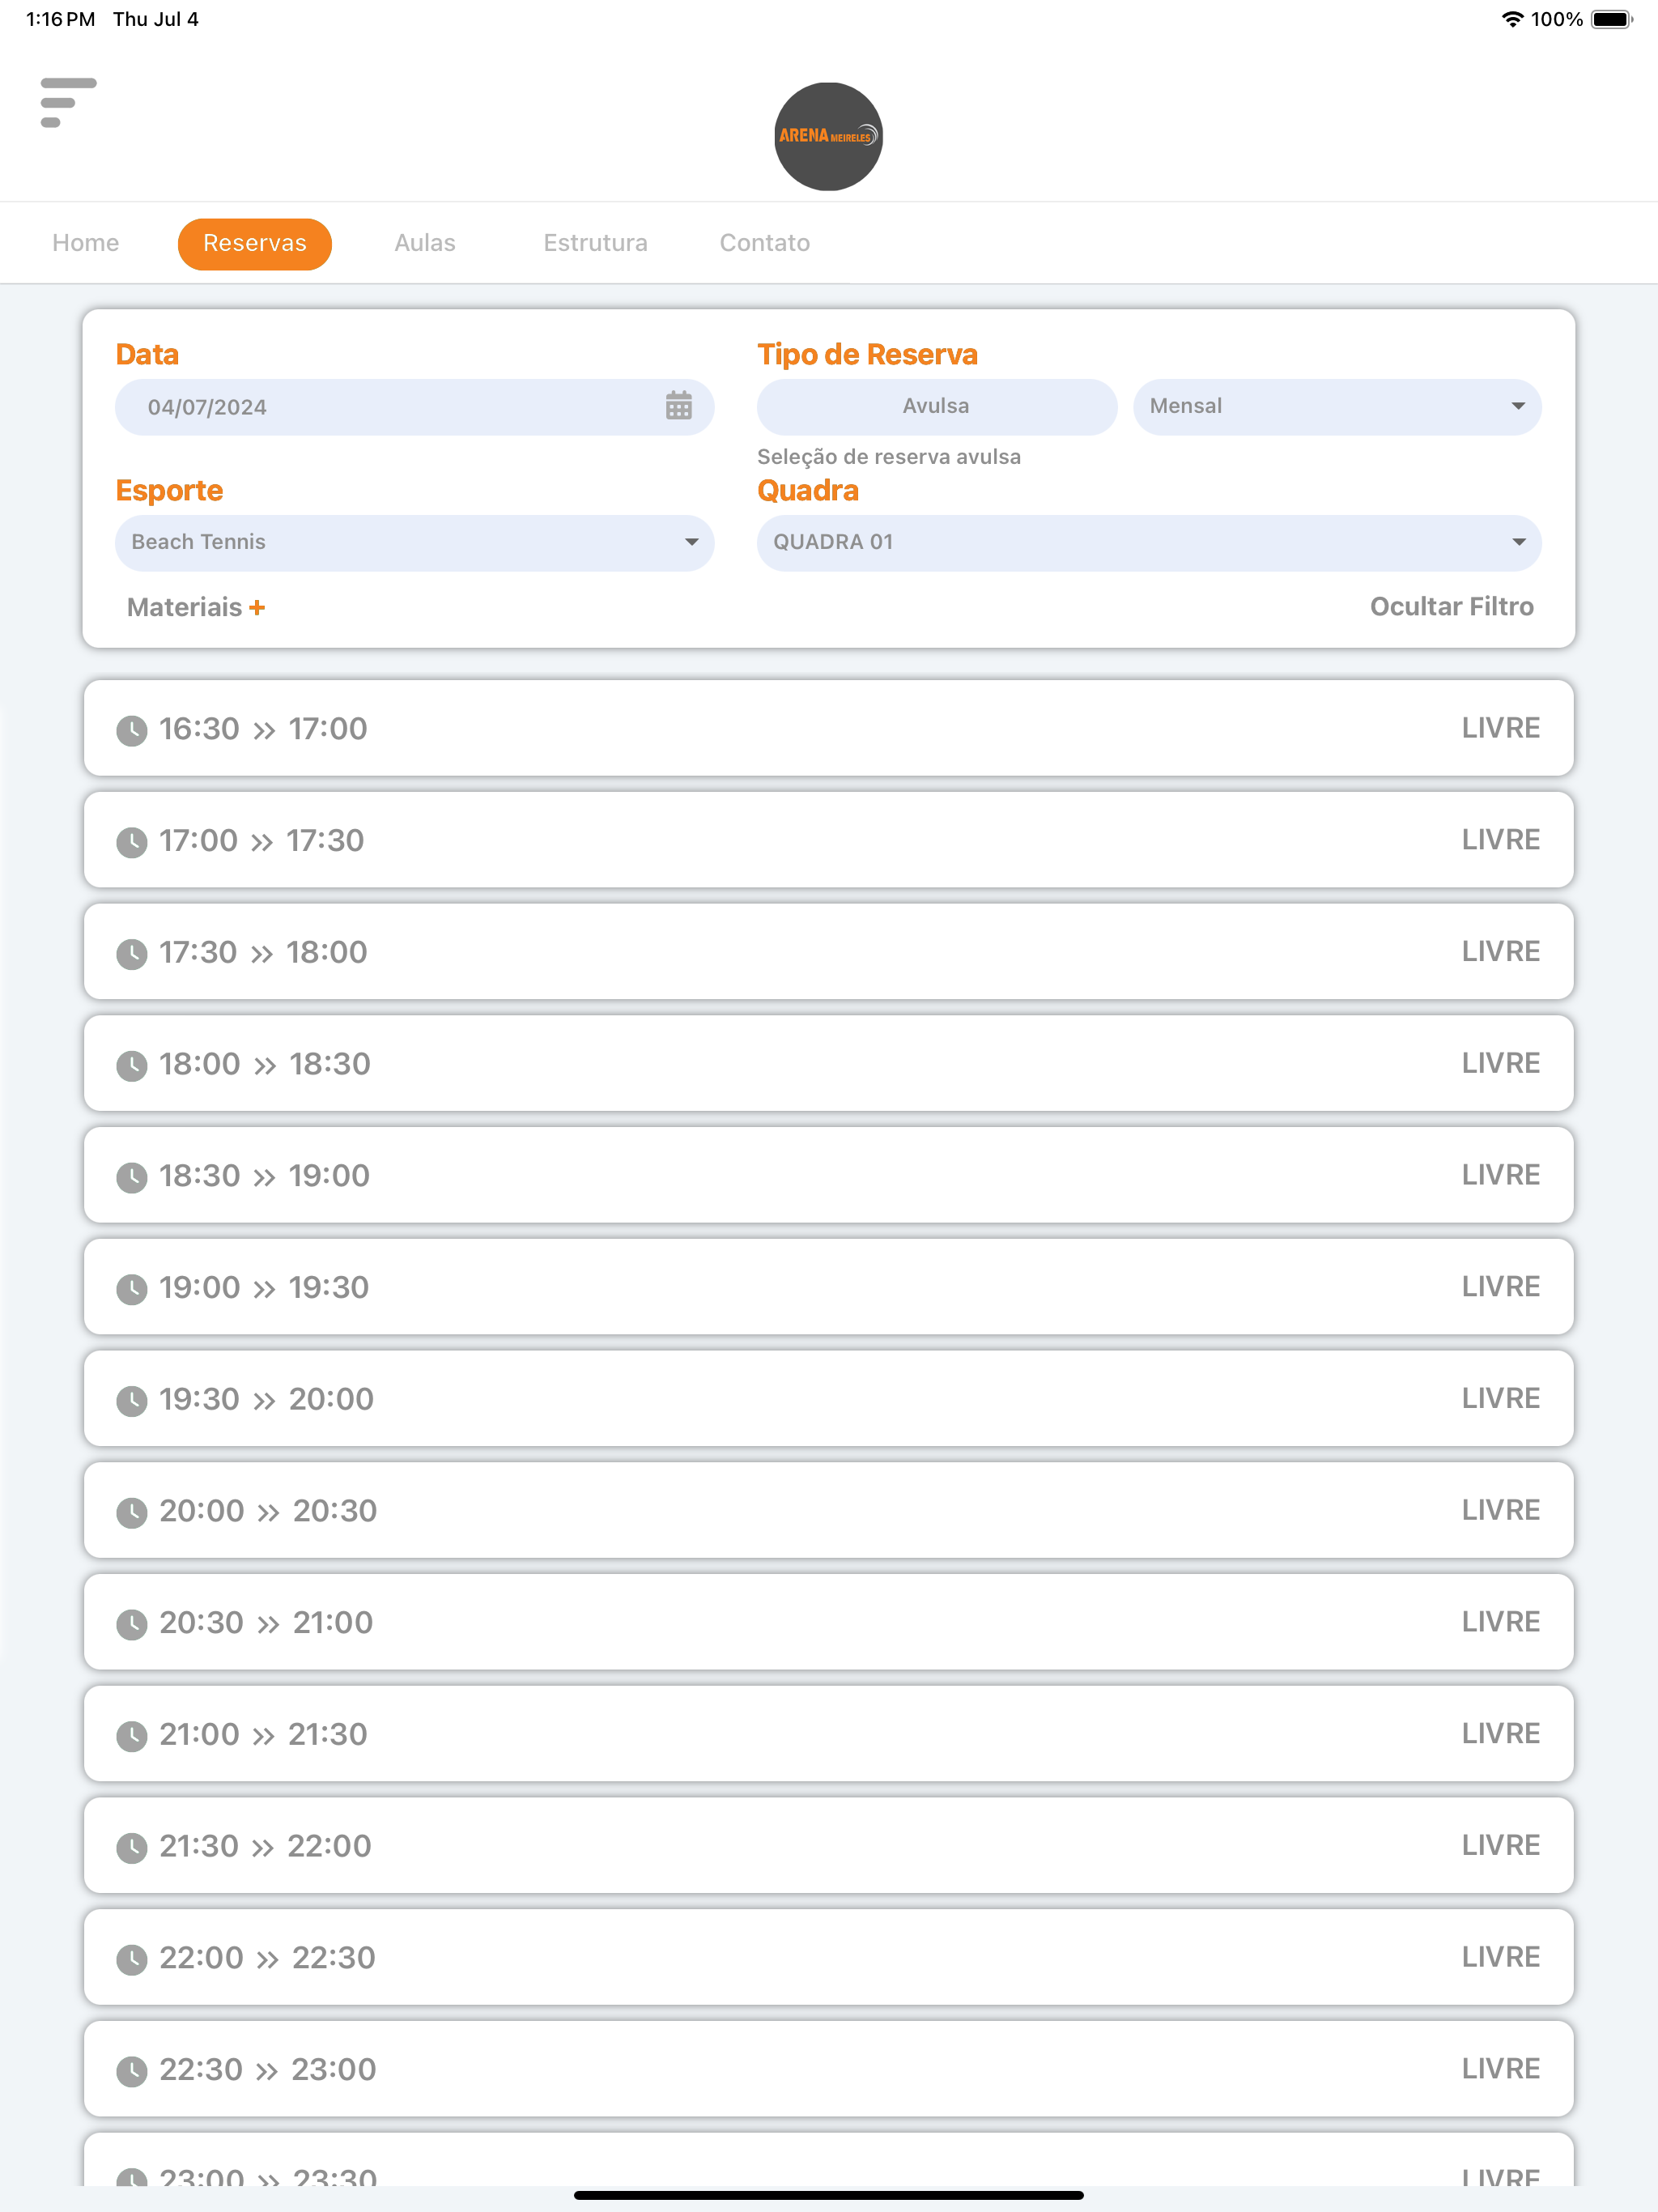Select the Reservas tab
1658x2212 pixels.
click(x=255, y=244)
